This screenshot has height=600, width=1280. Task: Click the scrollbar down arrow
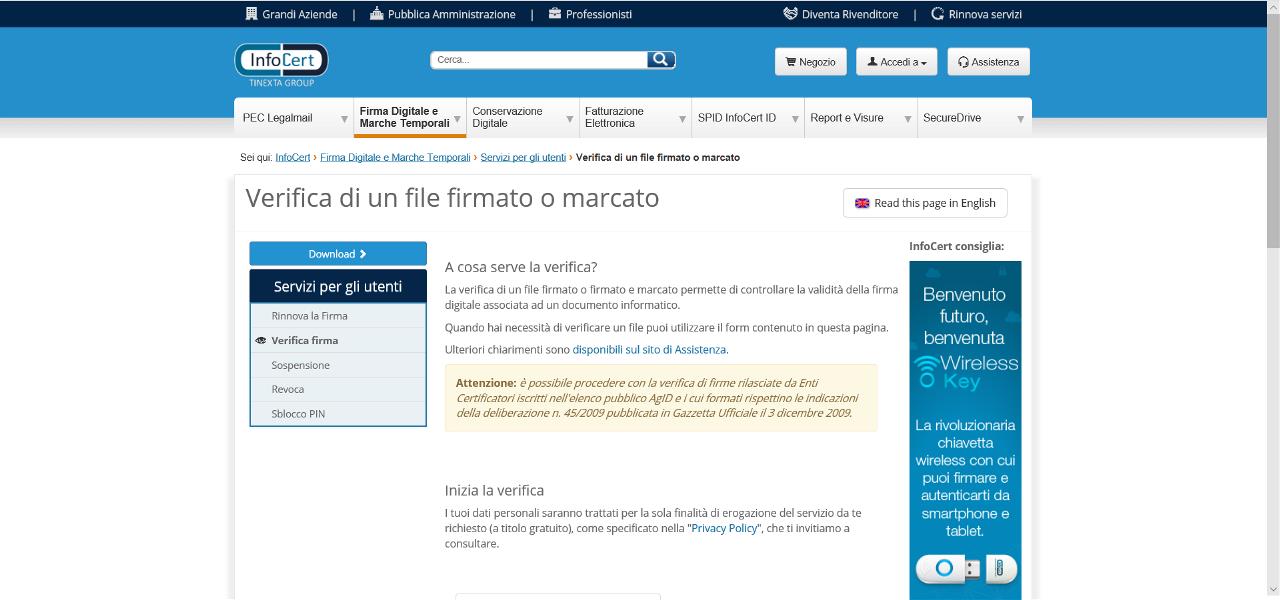1272,591
